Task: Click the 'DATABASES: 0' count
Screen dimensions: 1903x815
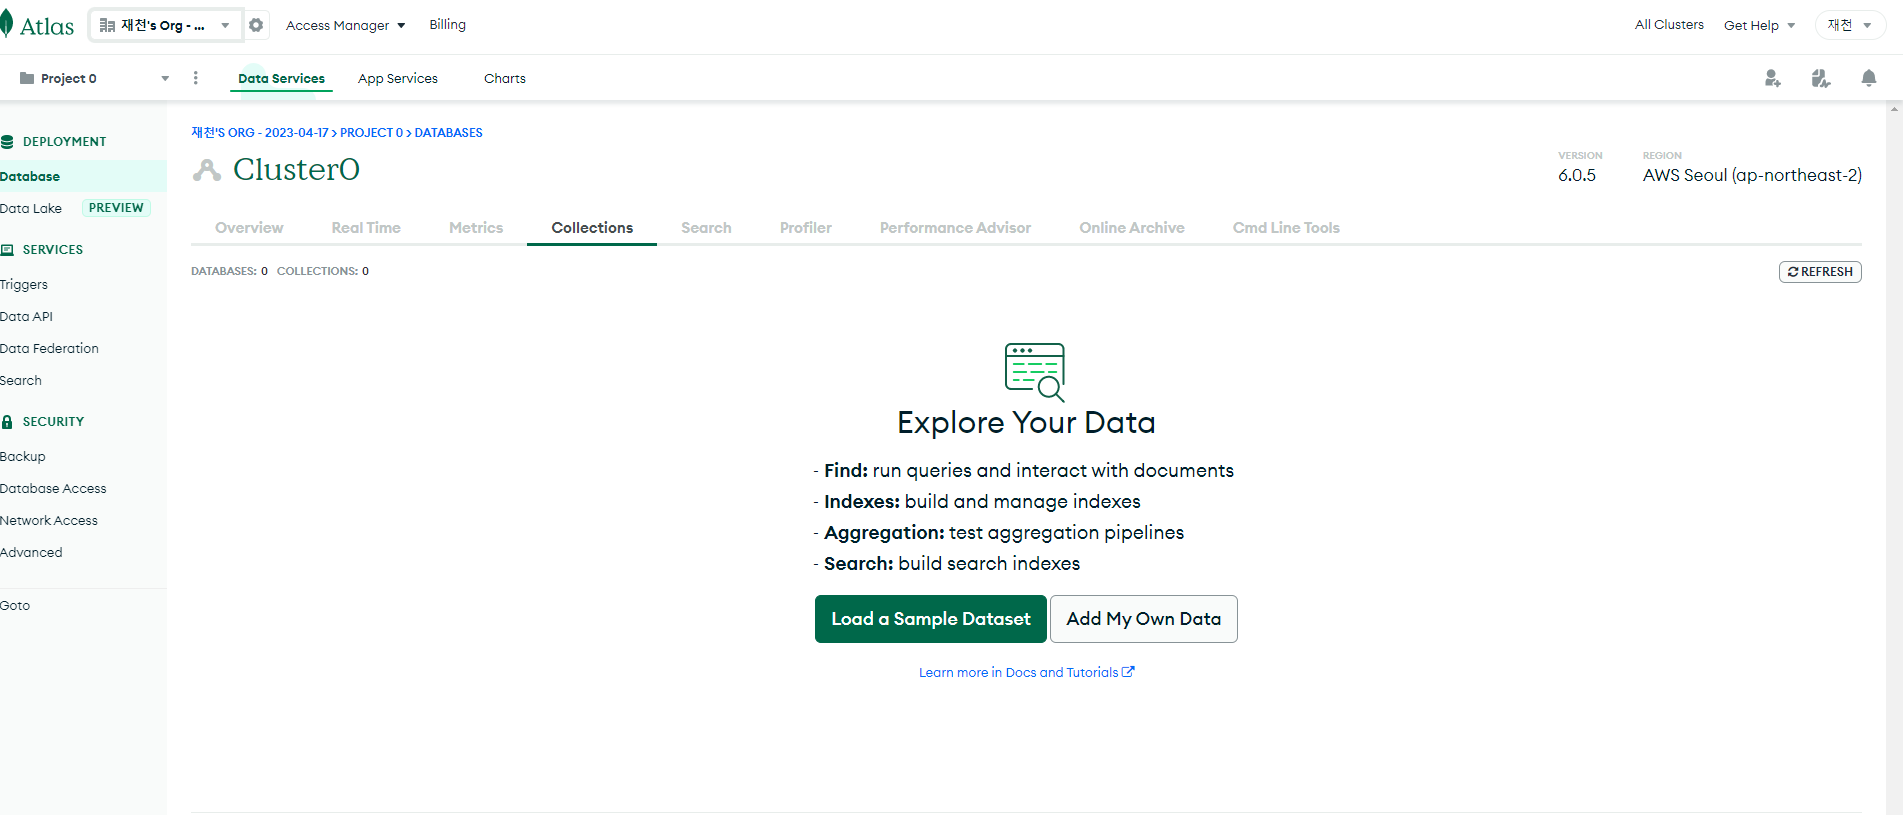Action: point(229,271)
